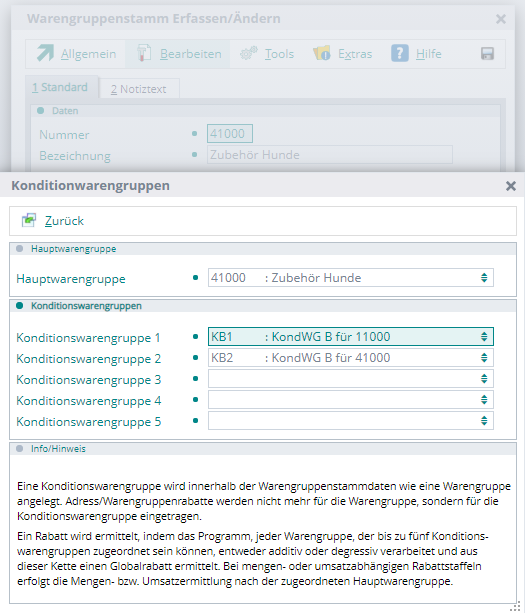The image size is (525, 613).
Task: Select the 1 Standard tab
Action: point(61,87)
